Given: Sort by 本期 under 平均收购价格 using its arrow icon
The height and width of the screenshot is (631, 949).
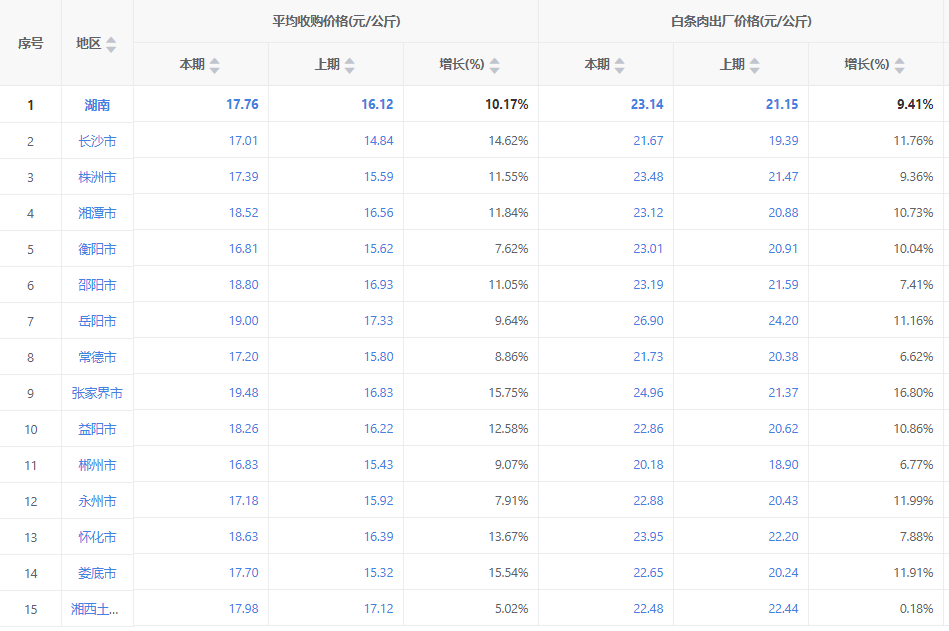Looking at the screenshot, I should pos(214,65).
